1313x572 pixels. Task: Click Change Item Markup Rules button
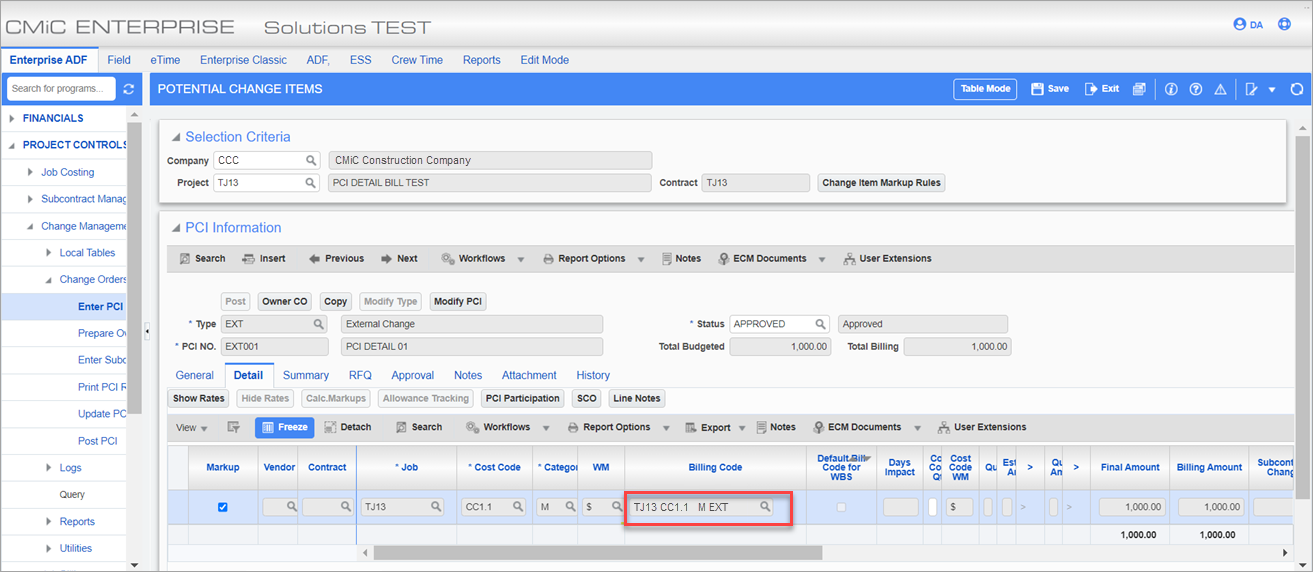[881, 183]
